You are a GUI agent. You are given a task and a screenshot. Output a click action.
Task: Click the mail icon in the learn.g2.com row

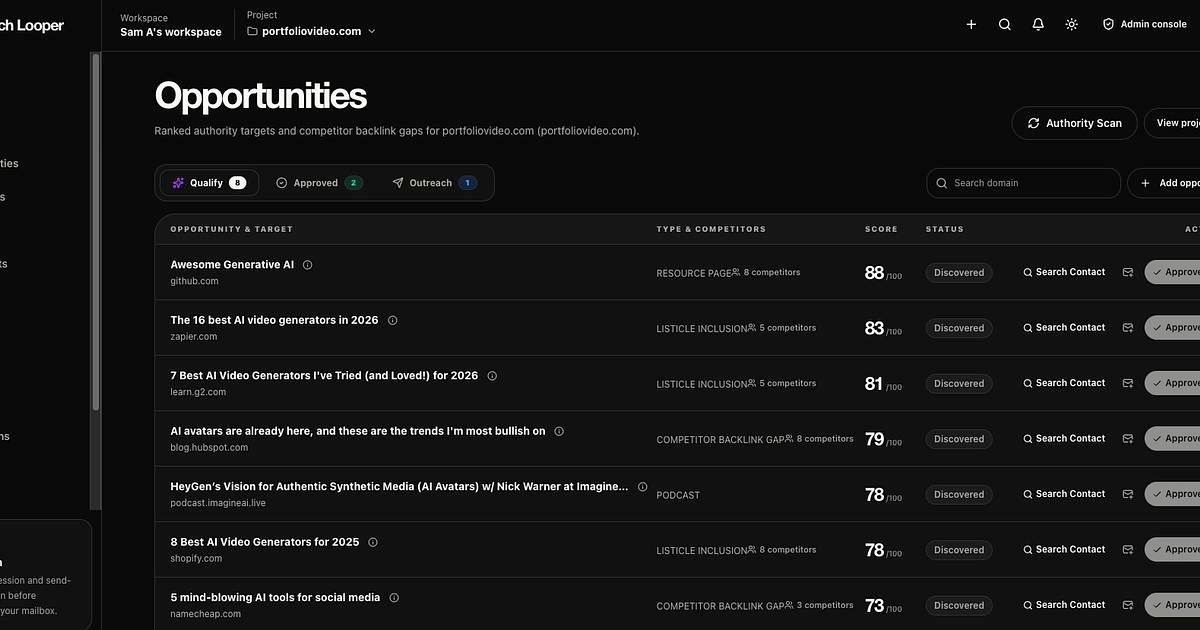click(1128, 383)
